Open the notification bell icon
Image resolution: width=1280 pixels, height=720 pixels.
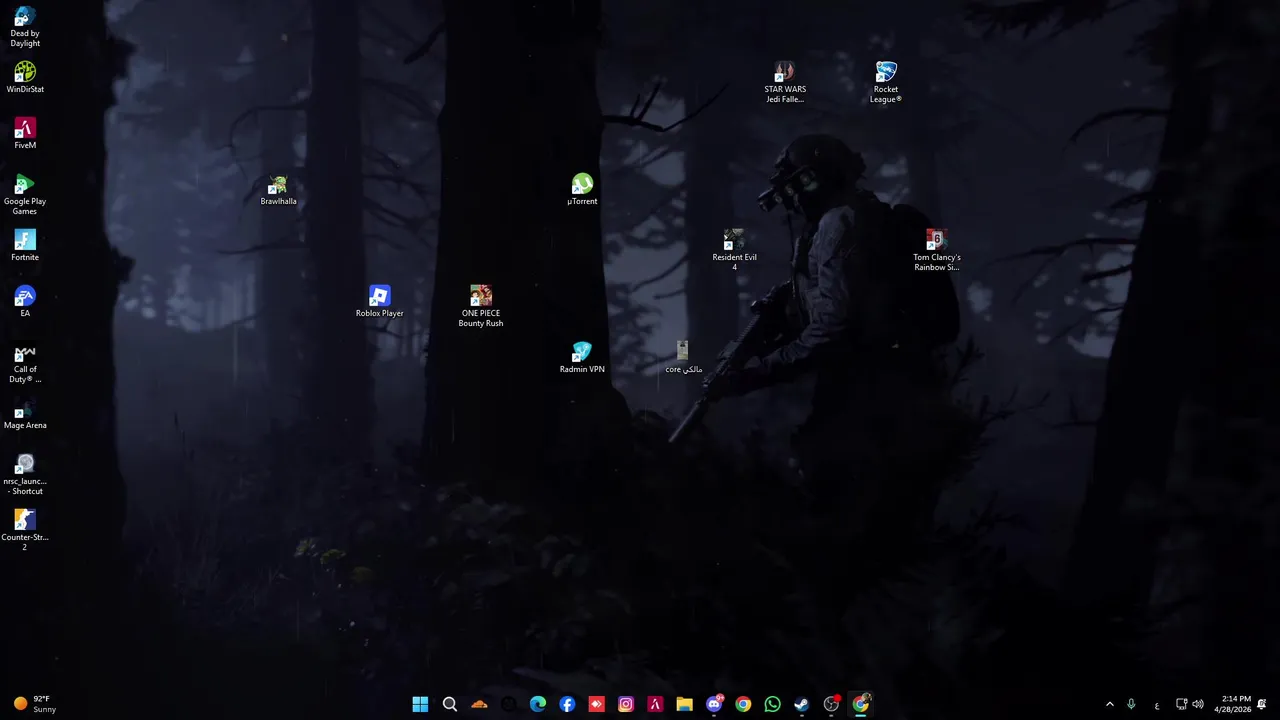tap(1262, 704)
